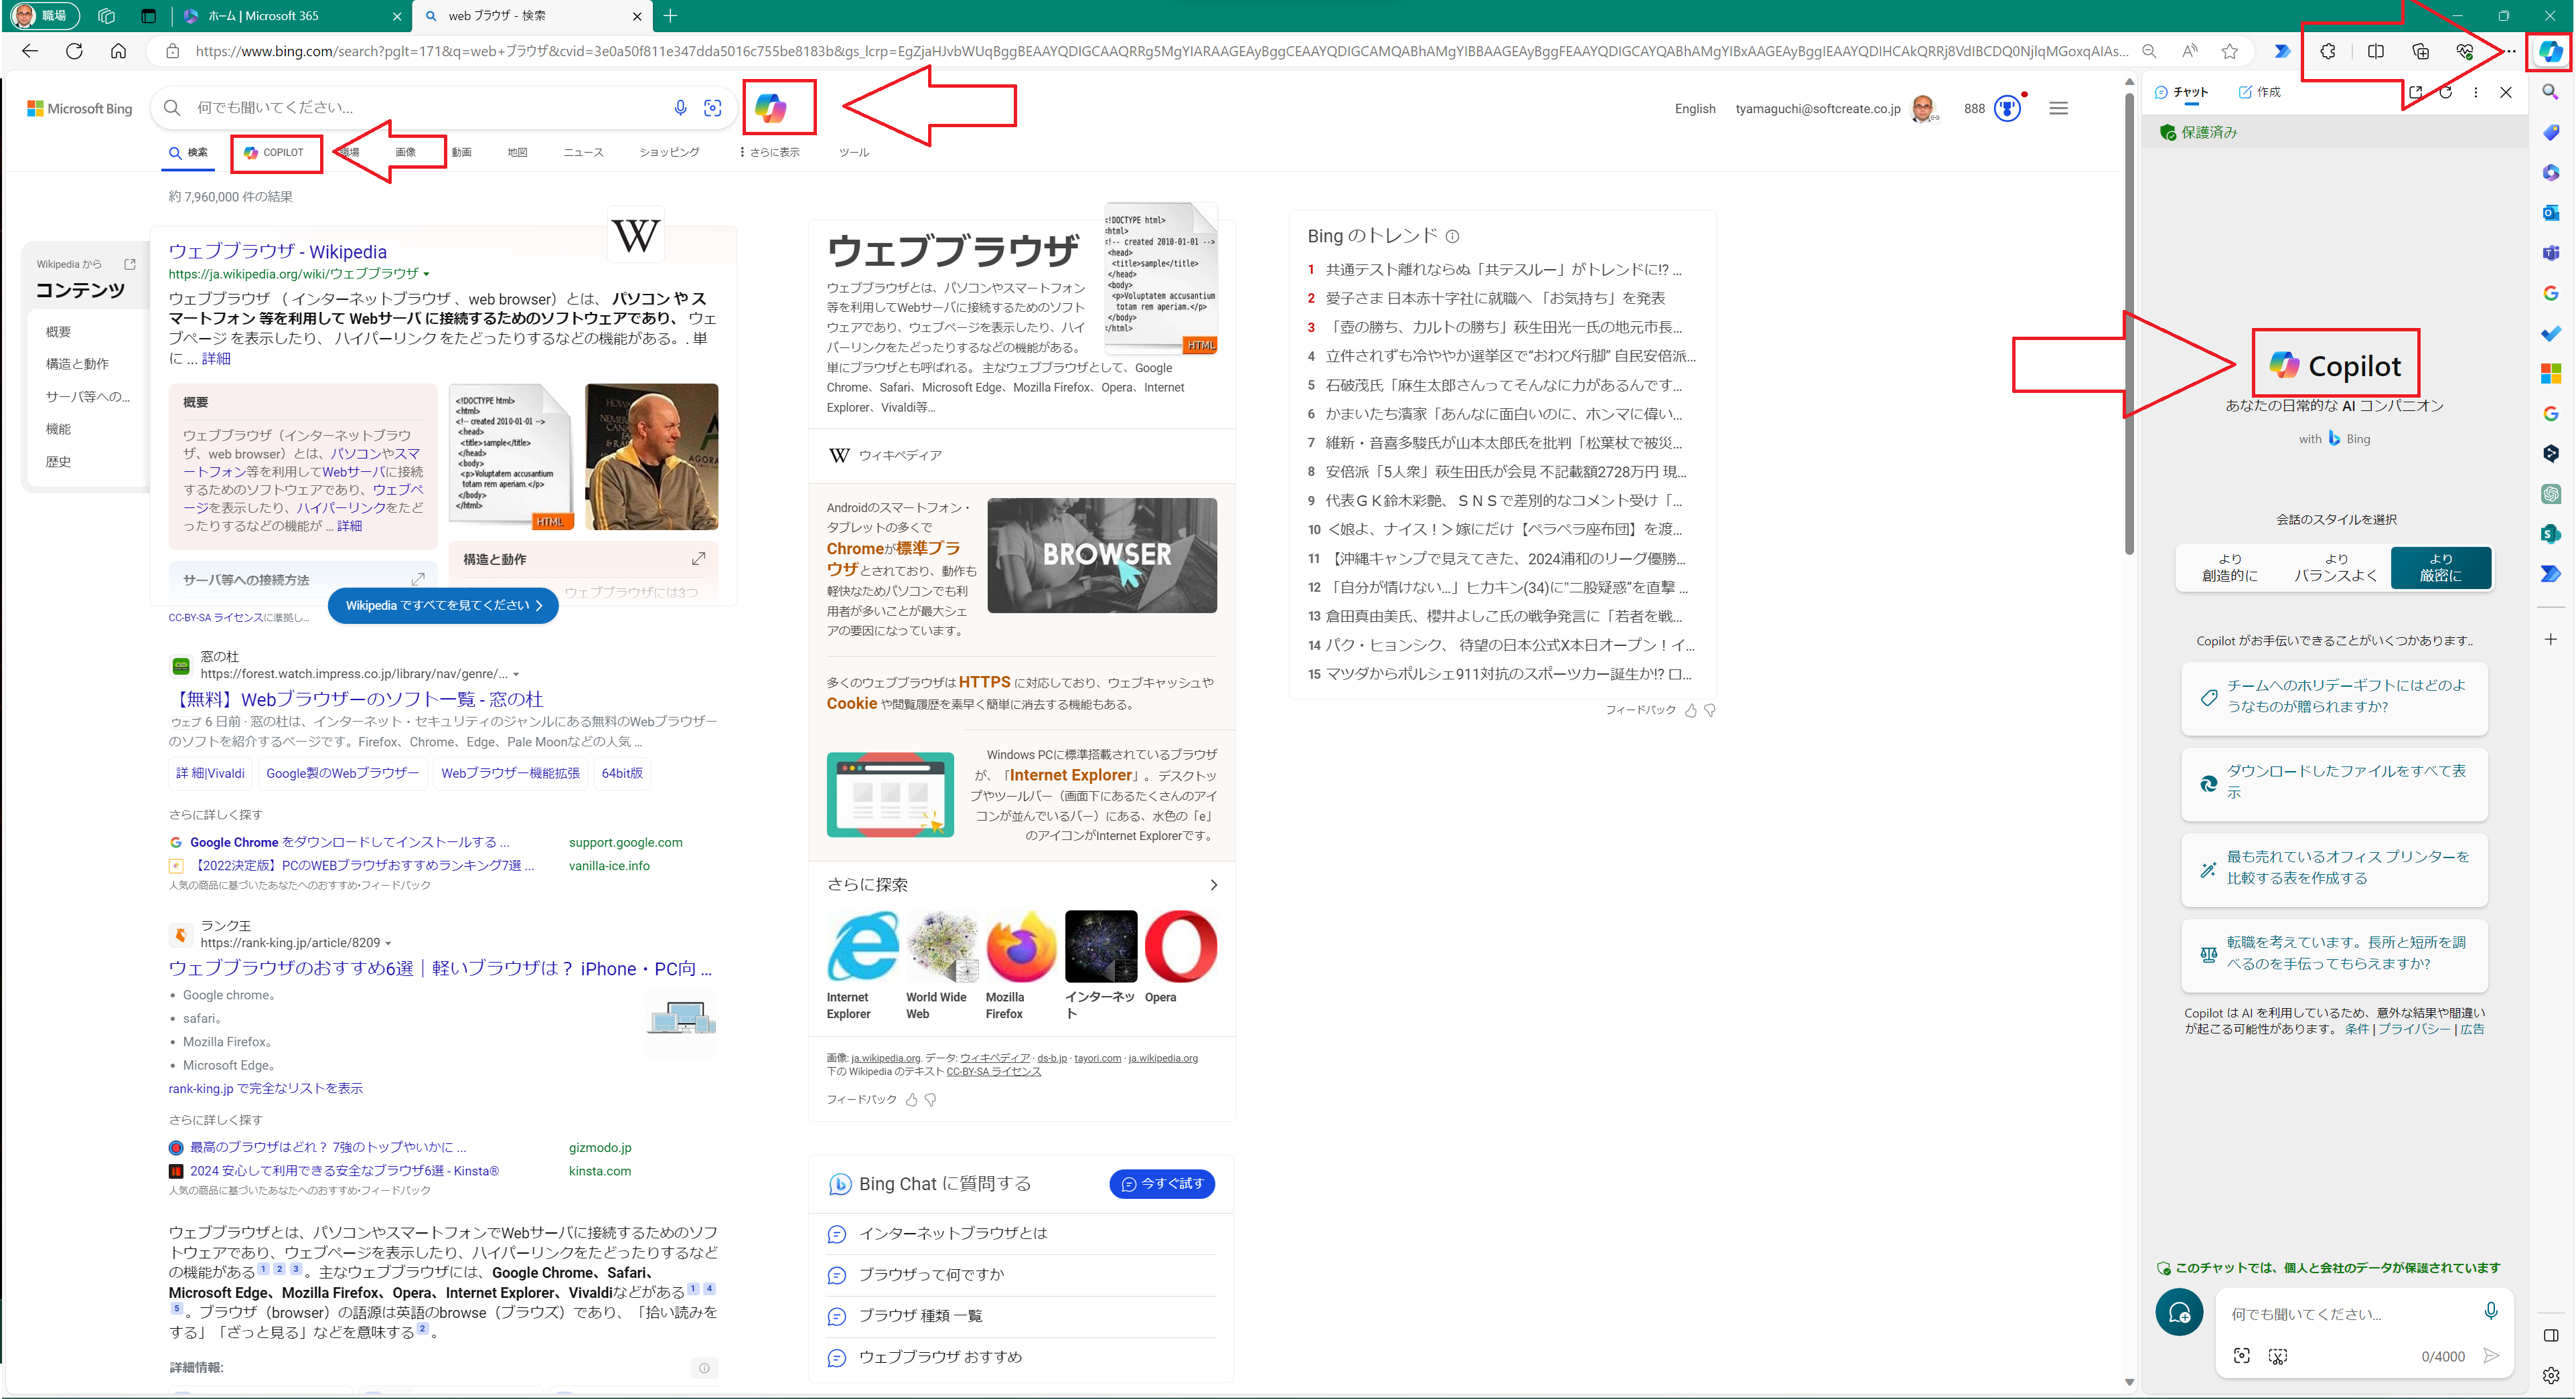Open the Shopping tag icon in sidebar
The height and width of the screenshot is (1399, 2576).
[x=2551, y=132]
